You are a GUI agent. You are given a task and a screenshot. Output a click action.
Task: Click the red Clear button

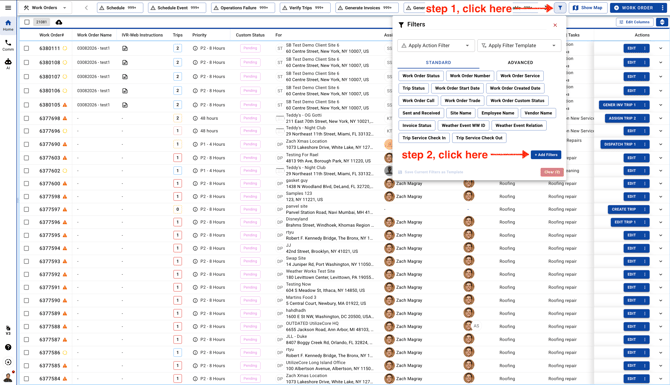coord(552,172)
